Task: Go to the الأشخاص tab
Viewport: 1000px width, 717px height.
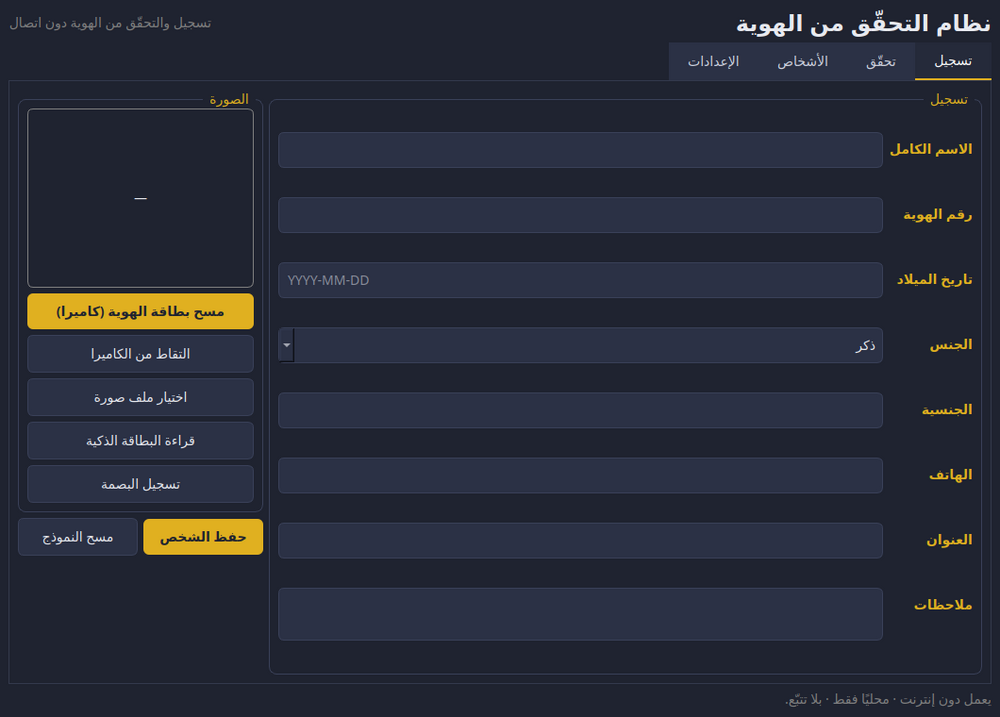Action: tap(802, 62)
